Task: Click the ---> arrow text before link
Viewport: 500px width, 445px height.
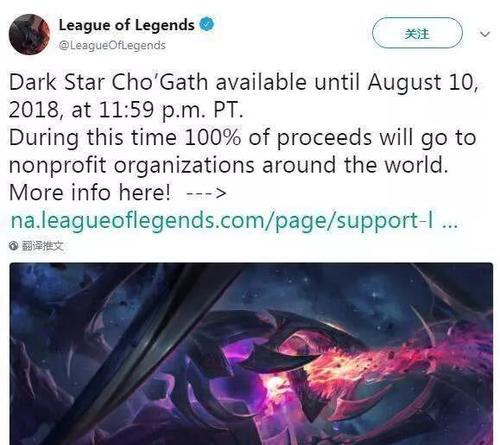Action: point(206,193)
